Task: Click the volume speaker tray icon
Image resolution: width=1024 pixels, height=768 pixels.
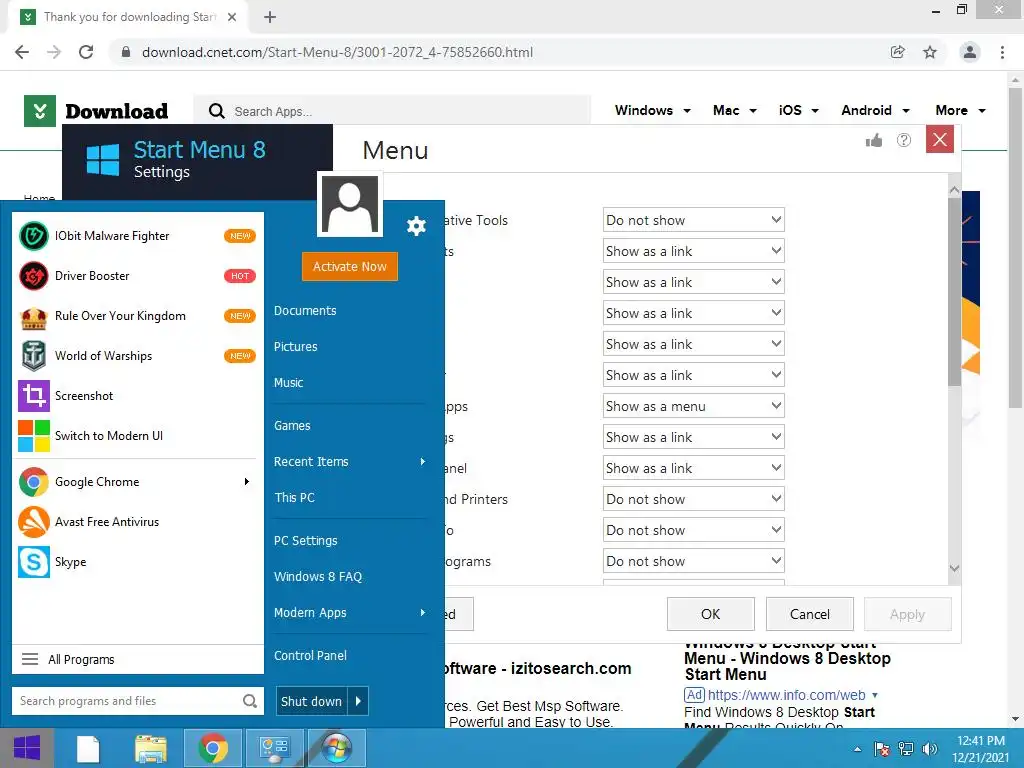Action: [929, 749]
